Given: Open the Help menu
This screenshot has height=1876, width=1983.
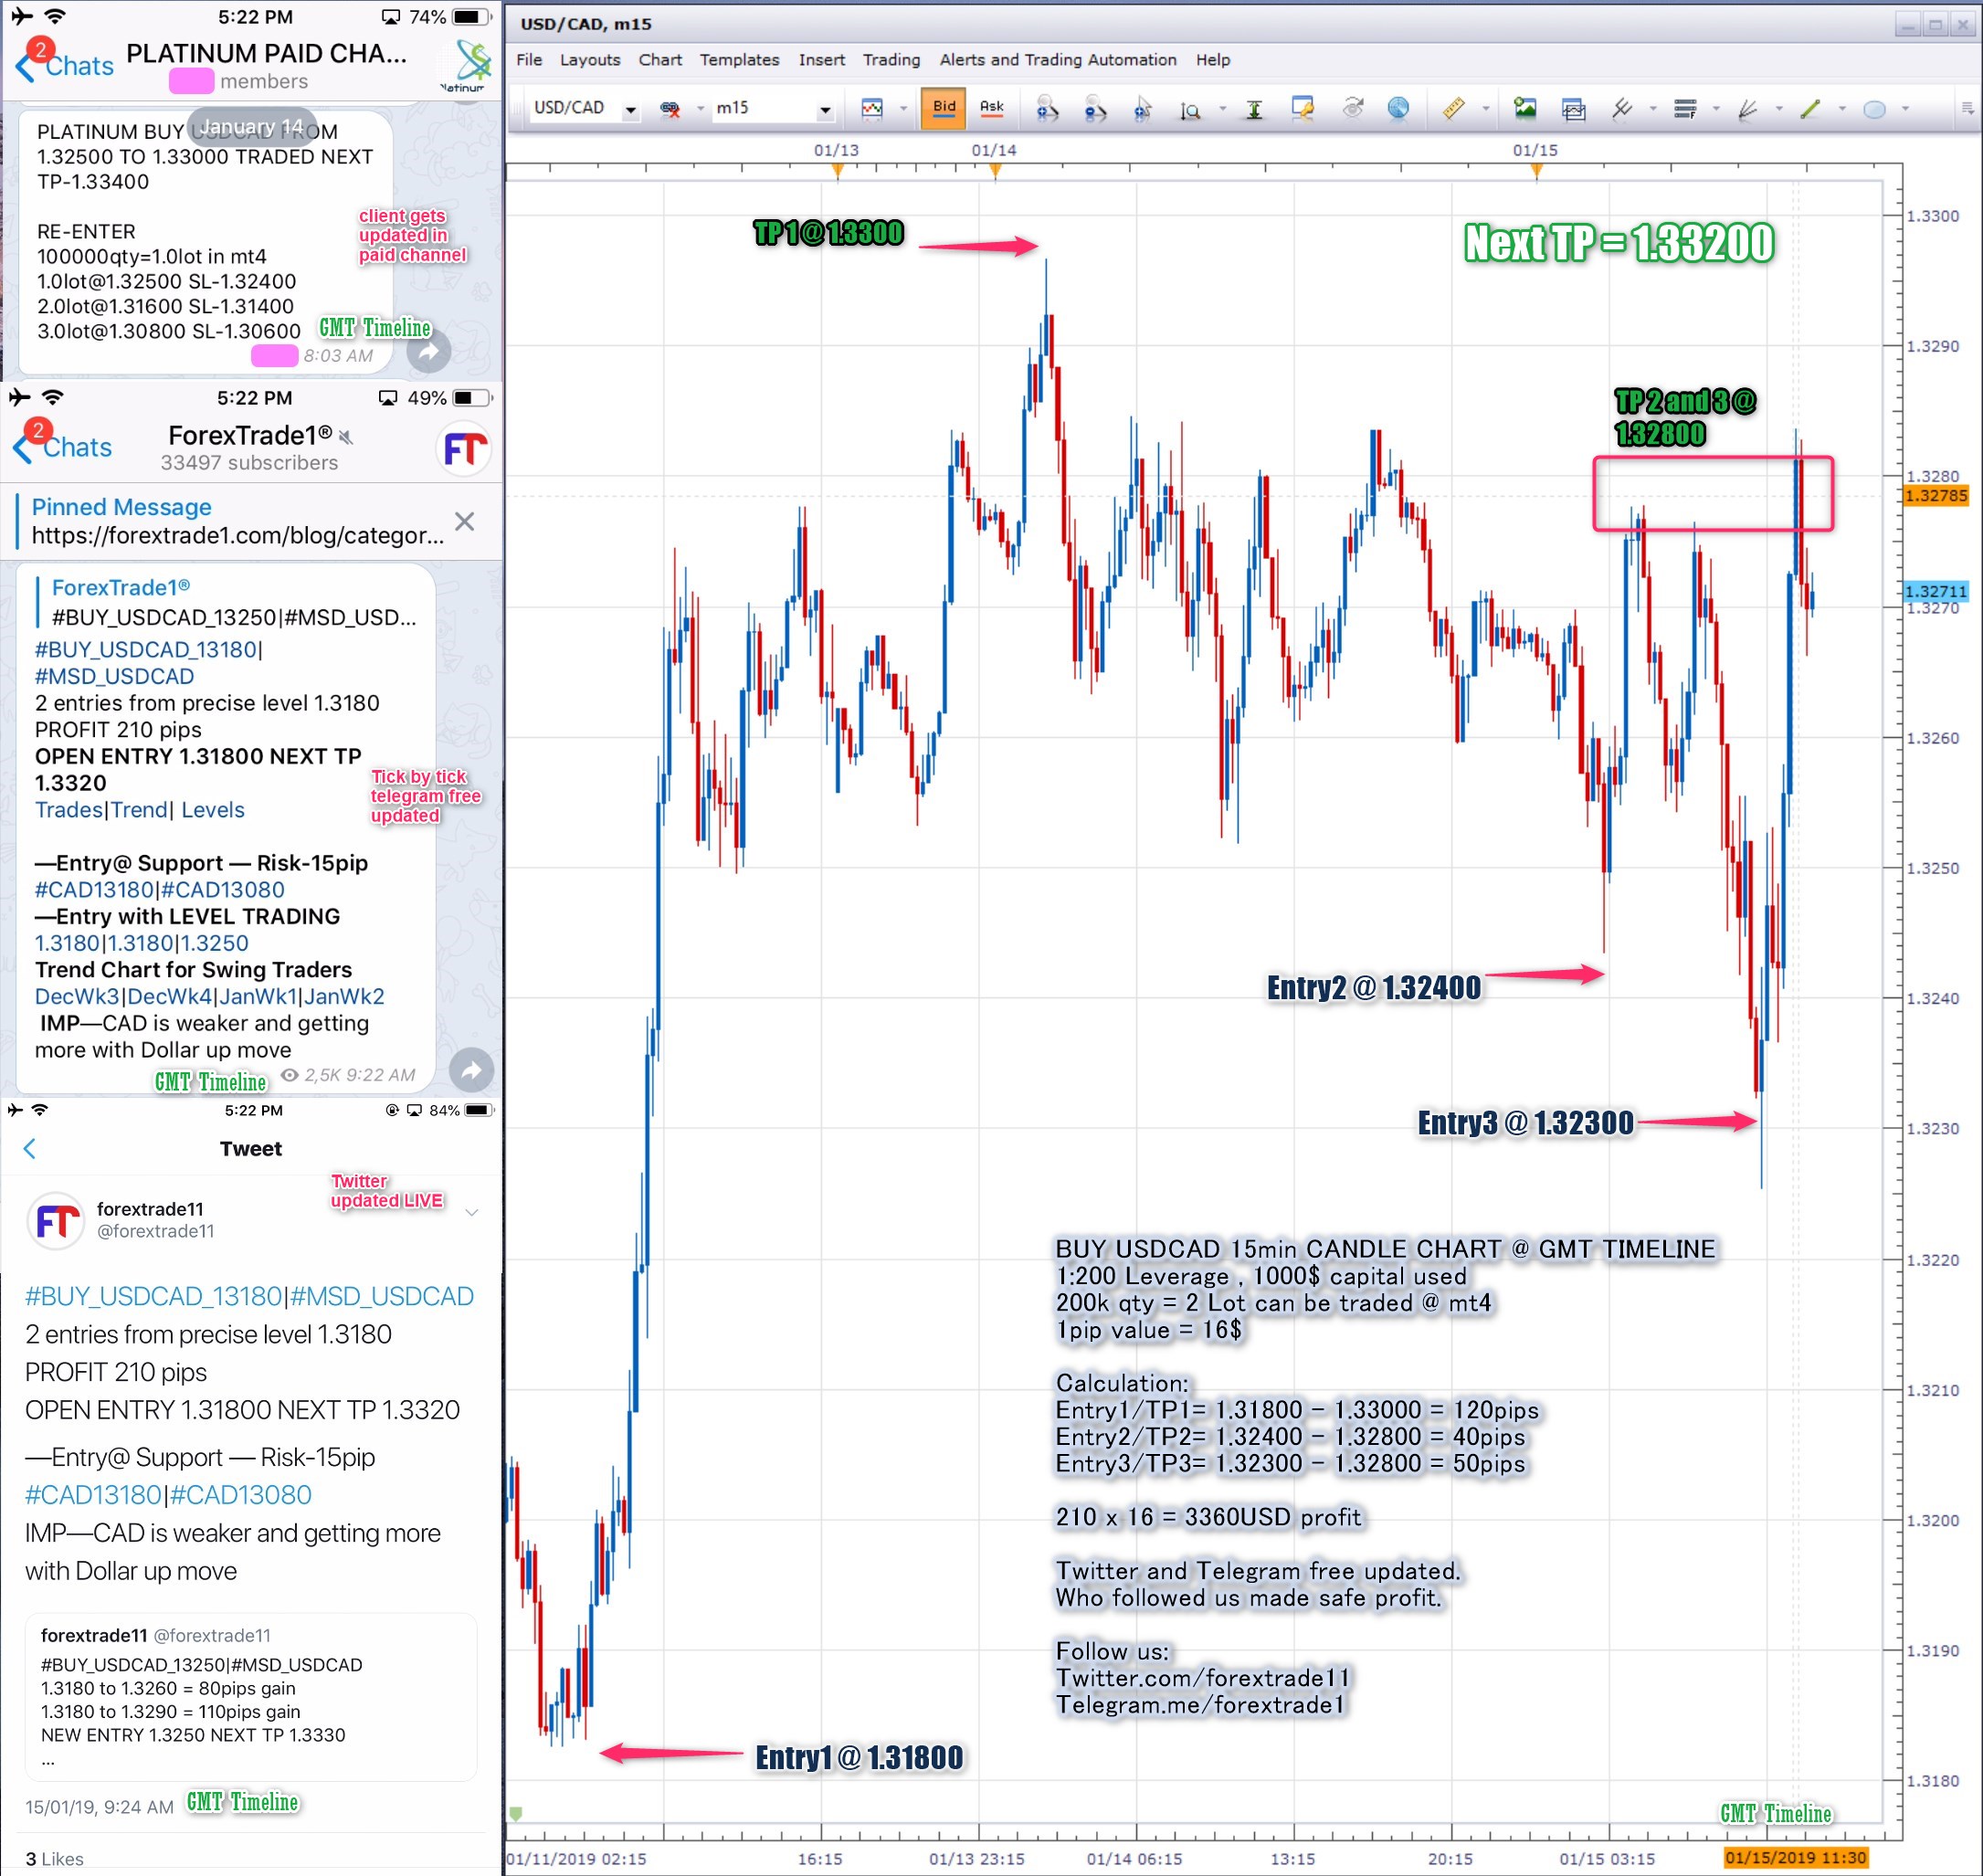Looking at the screenshot, I should (x=1213, y=60).
